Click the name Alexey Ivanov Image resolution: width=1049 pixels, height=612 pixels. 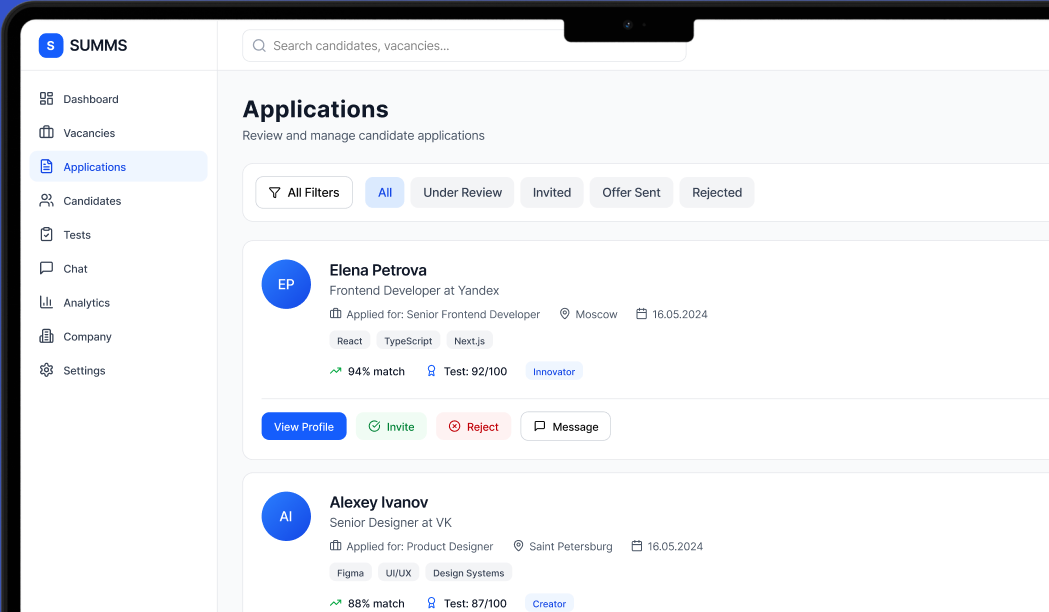tap(379, 502)
